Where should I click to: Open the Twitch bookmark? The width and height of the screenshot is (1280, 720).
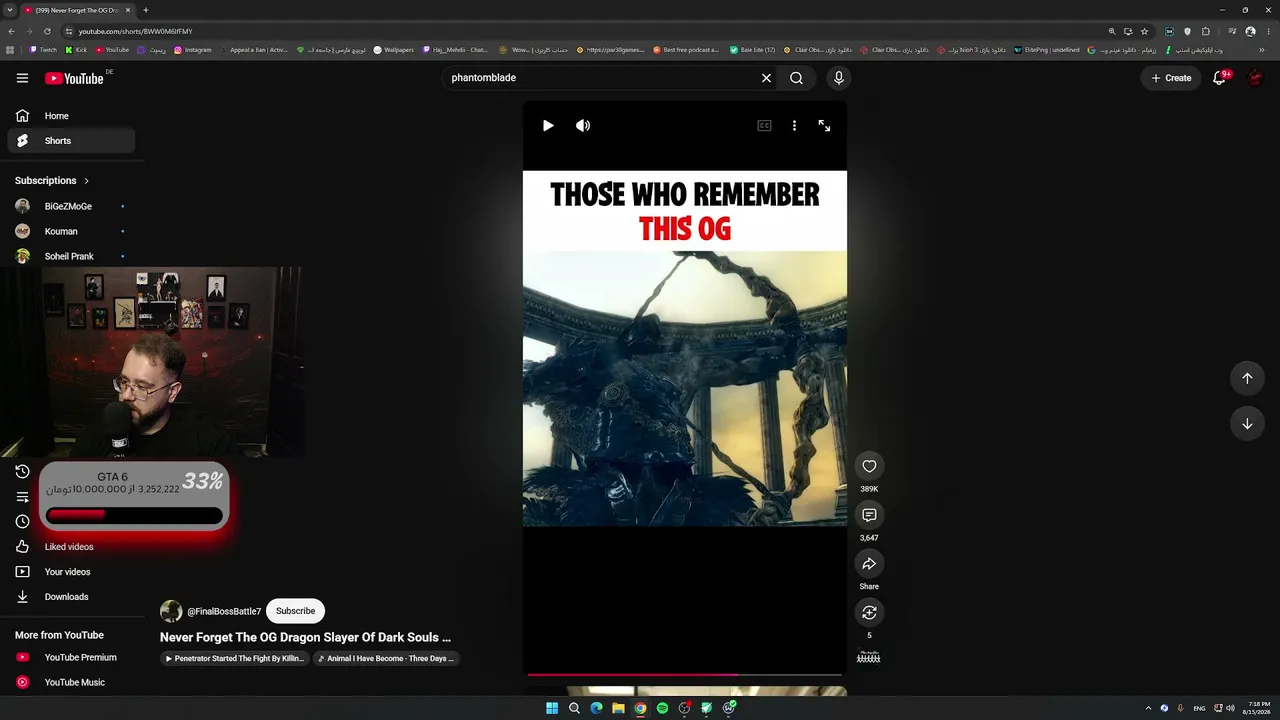[x=44, y=50]
